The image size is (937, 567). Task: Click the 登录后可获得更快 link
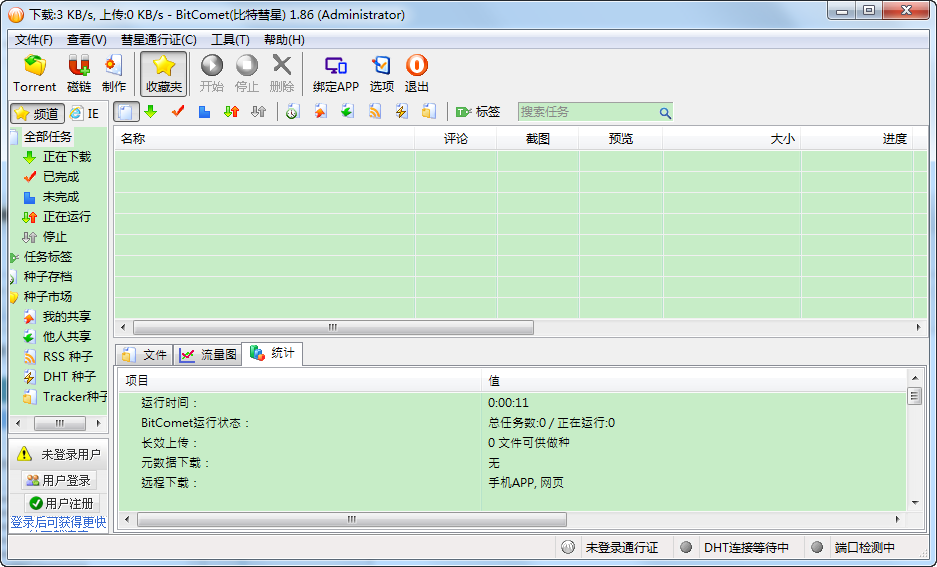58,522
